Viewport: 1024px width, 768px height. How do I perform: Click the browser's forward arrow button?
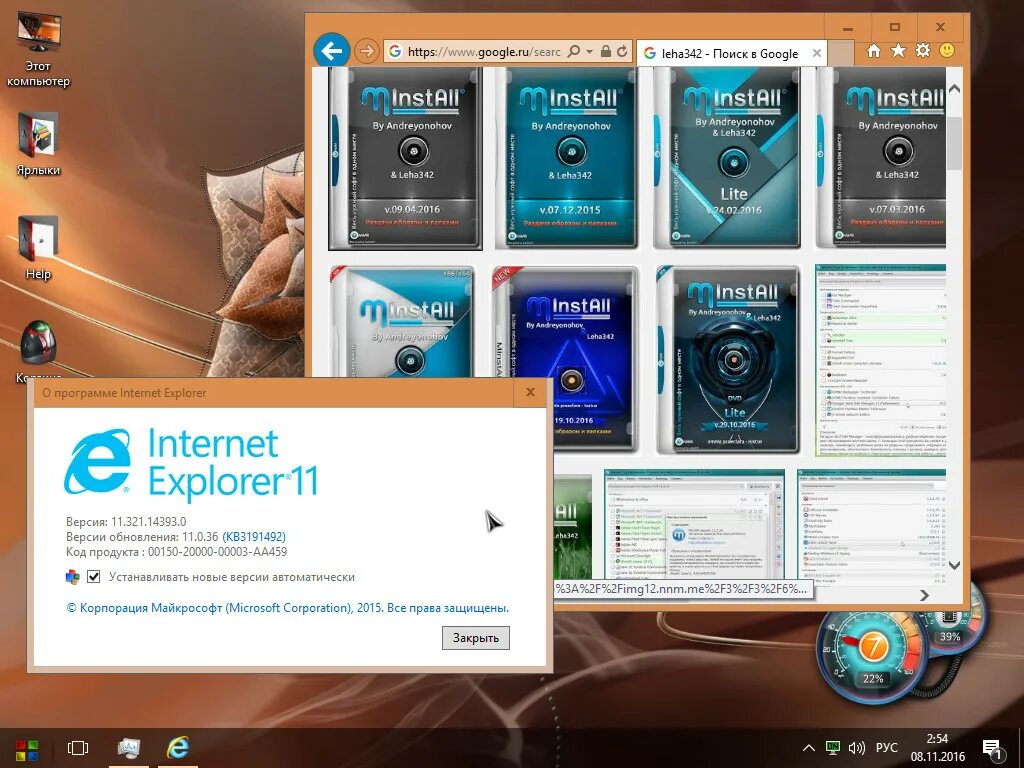(x=367, y=51)
